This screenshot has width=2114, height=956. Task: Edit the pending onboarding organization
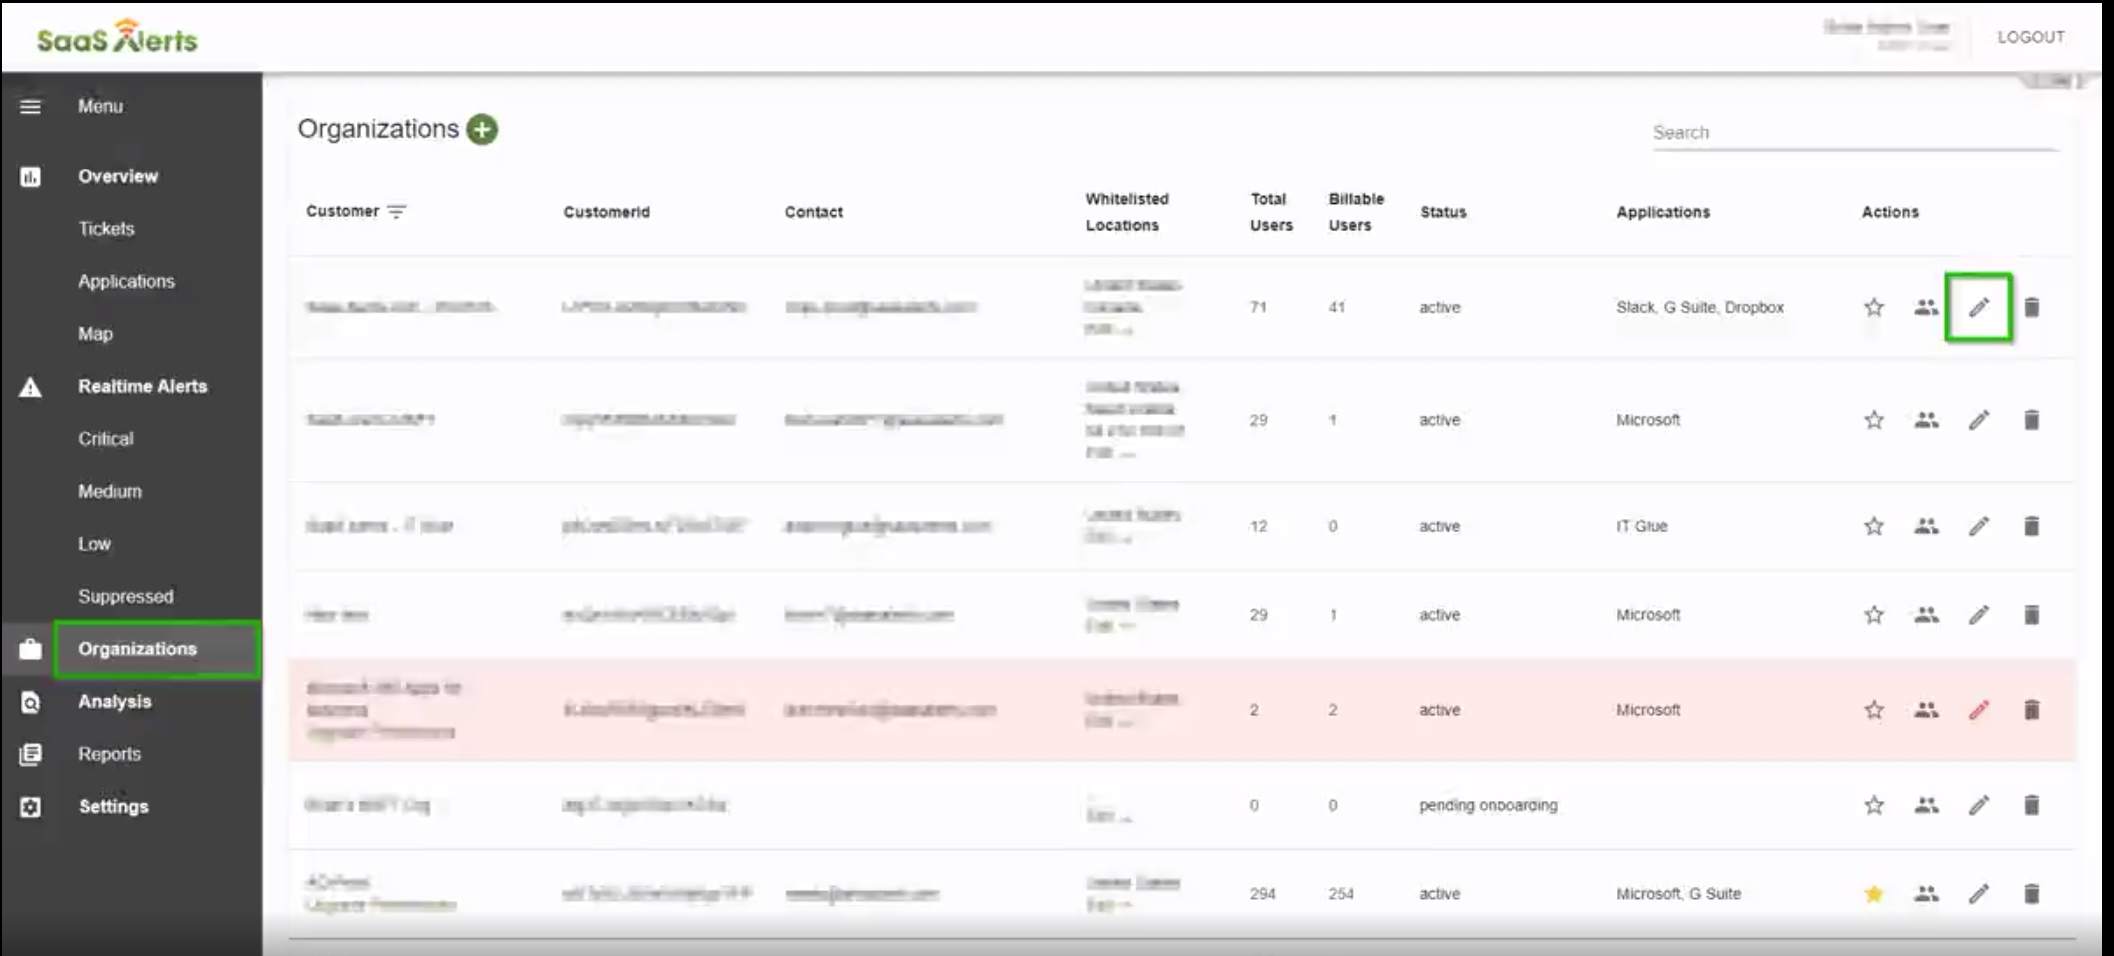[x=1979, y=805]
